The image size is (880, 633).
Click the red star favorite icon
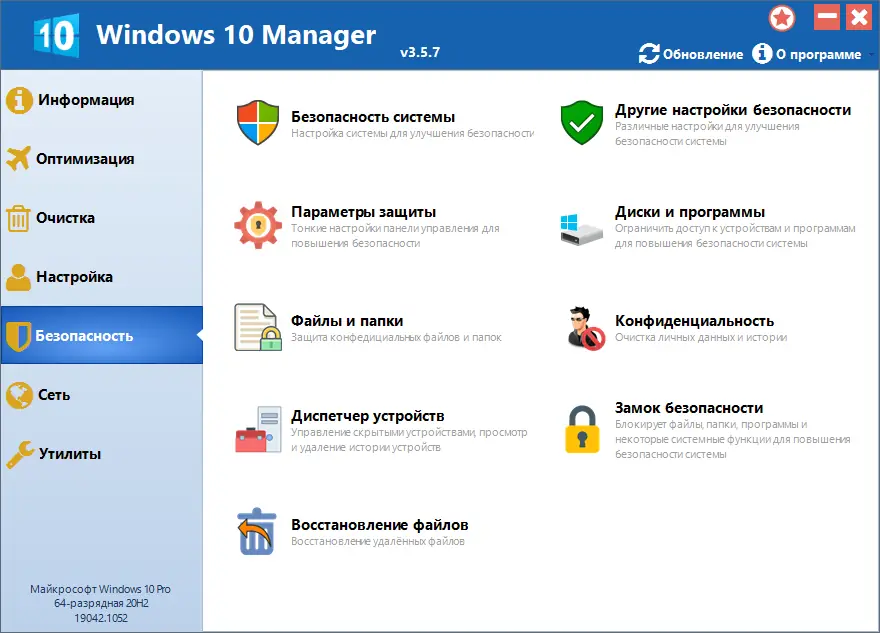782,19
